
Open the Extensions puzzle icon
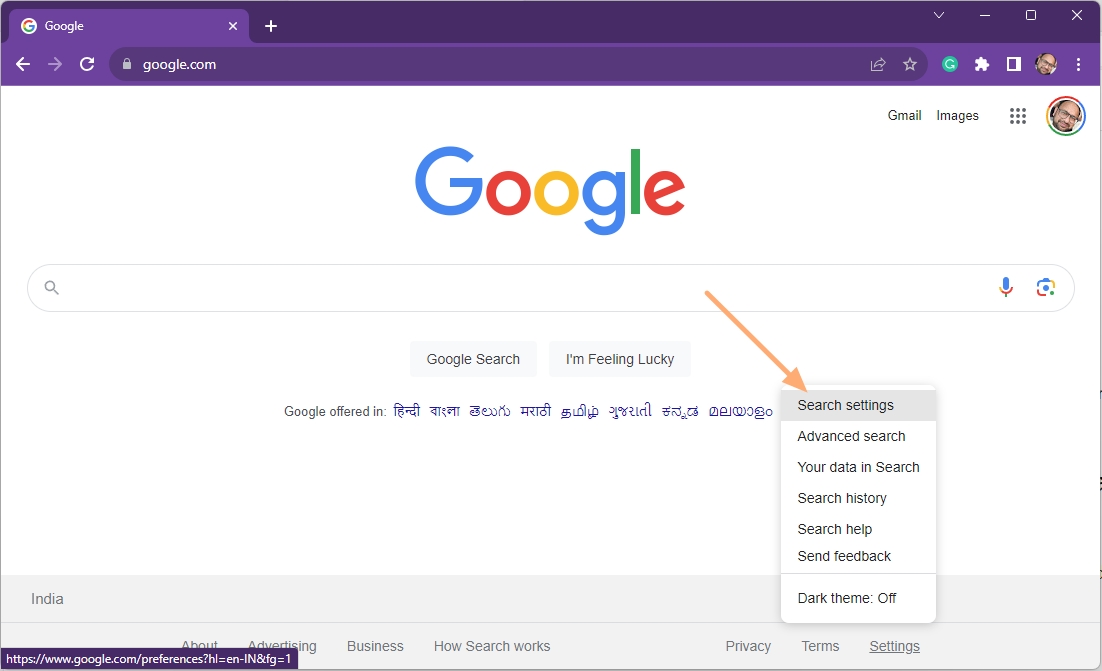(982, 65)
